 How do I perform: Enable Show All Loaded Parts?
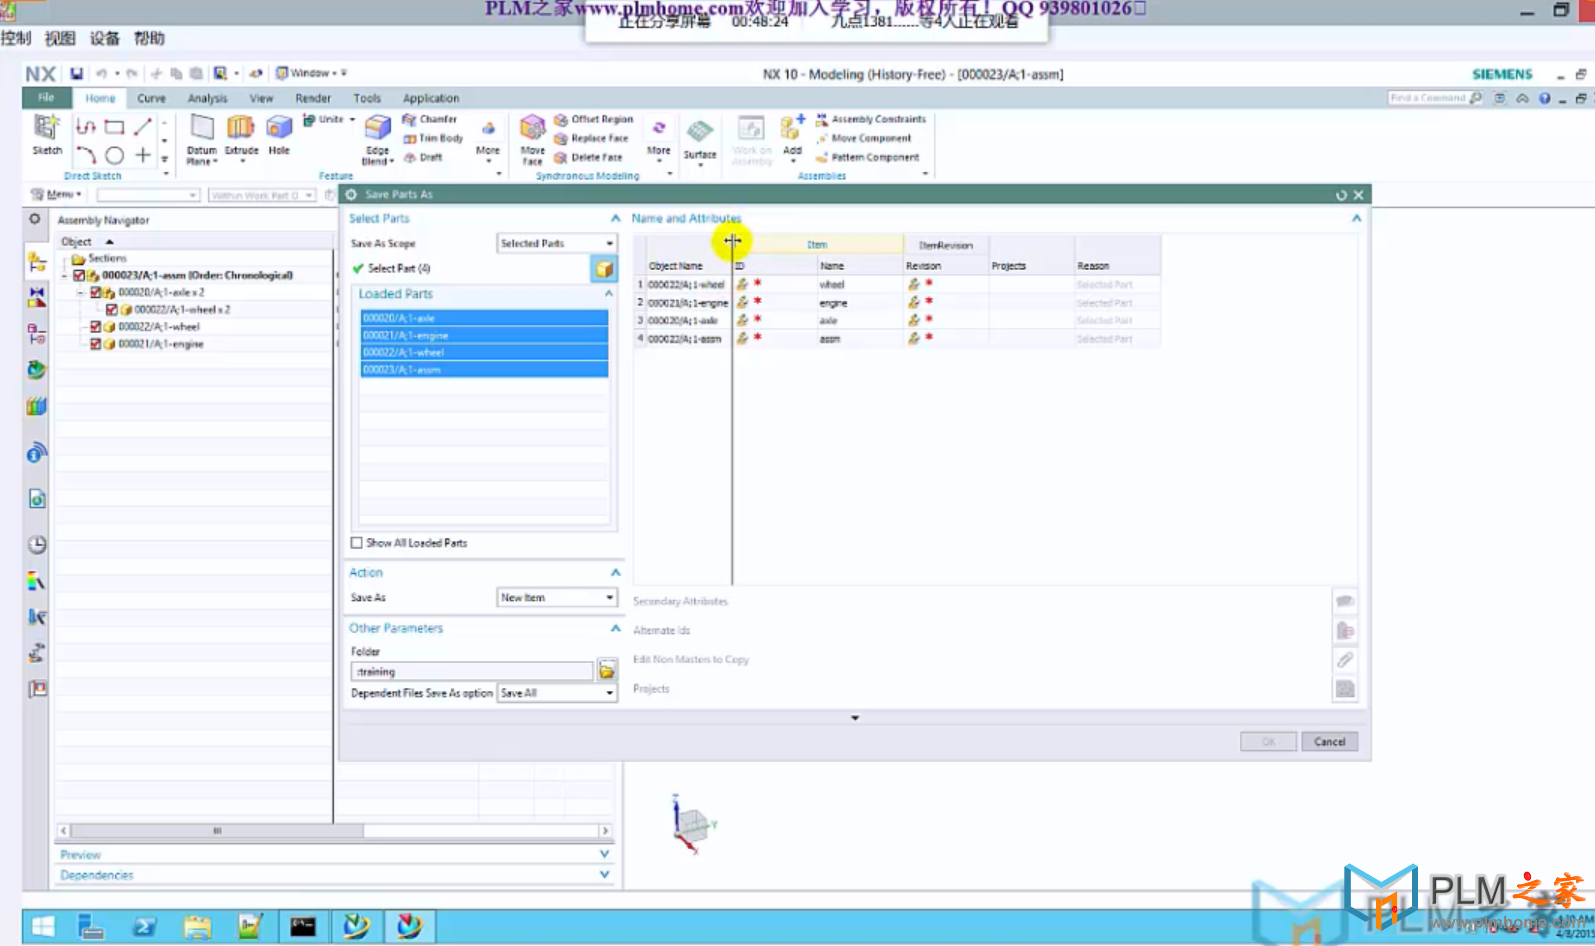tap(357, 543)
